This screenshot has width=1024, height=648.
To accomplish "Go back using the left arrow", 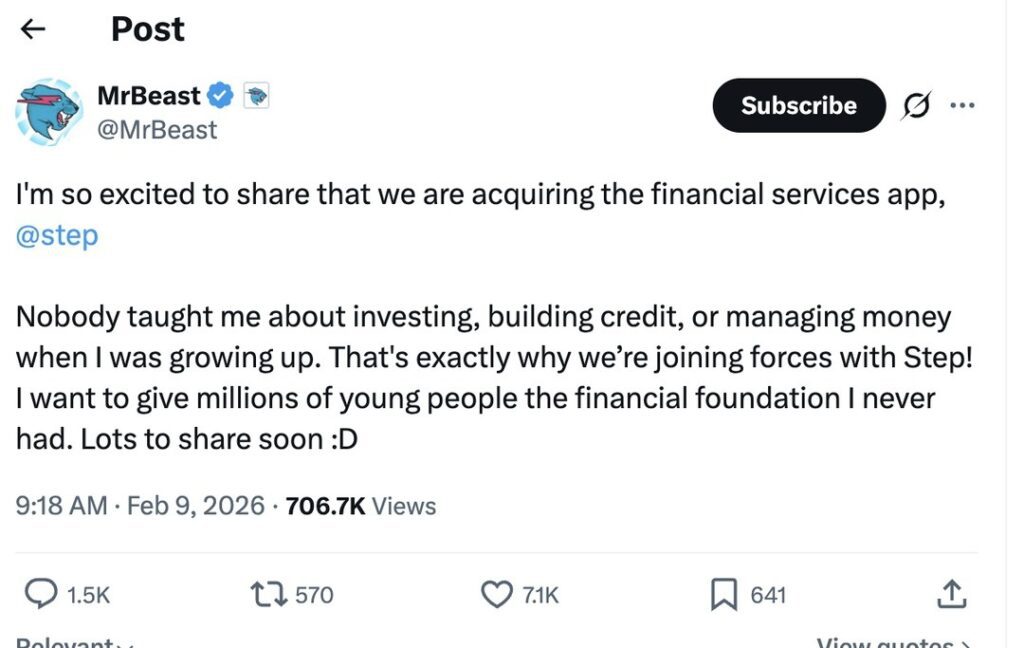I will click(34, 30).
